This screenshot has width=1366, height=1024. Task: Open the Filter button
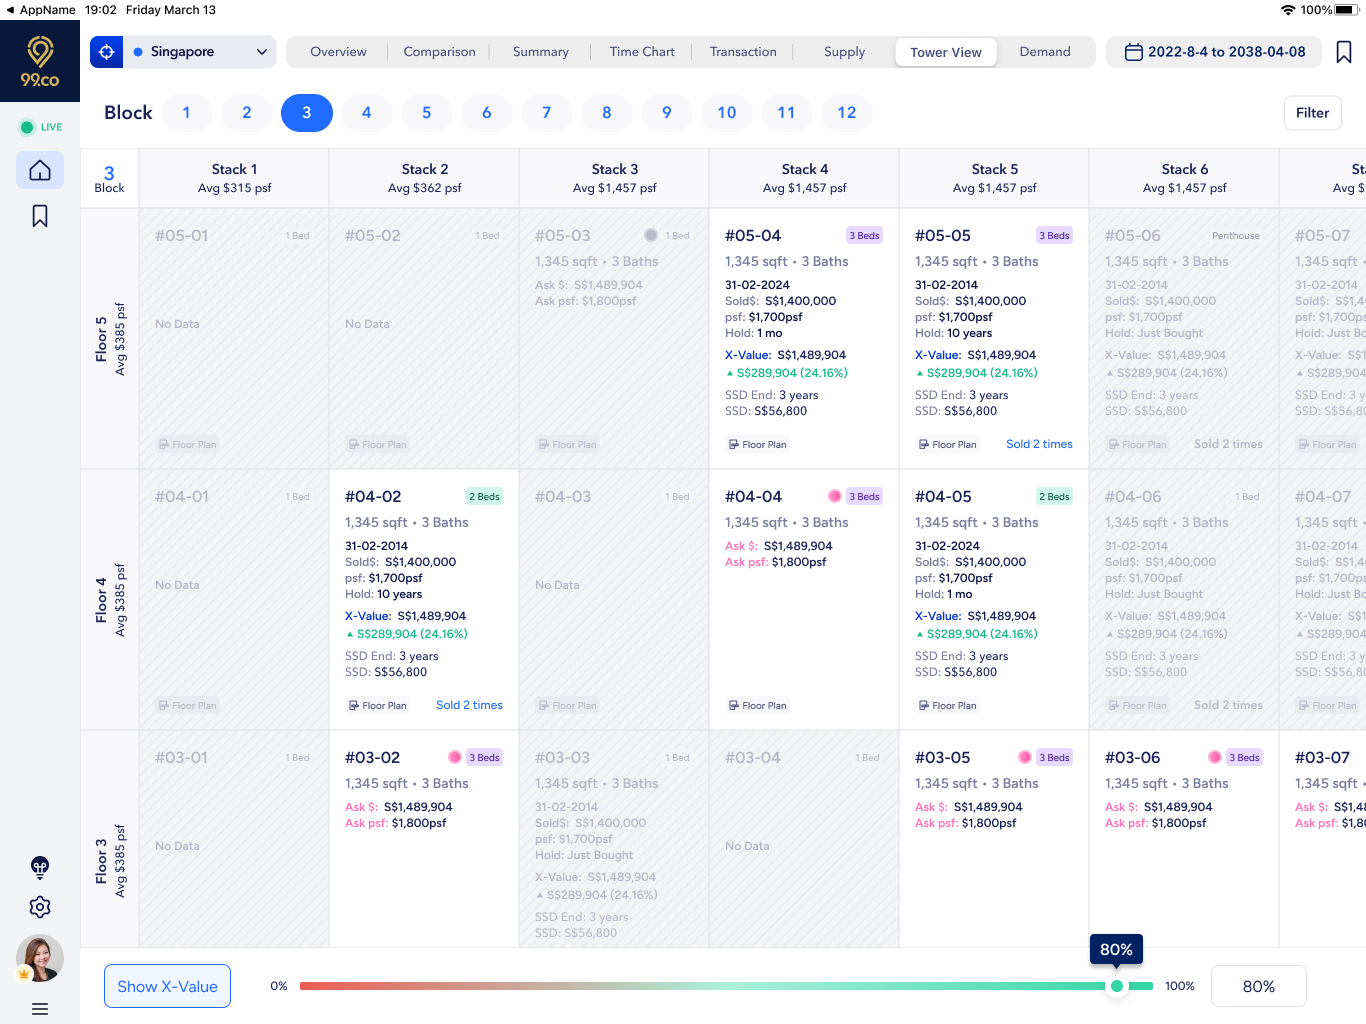point(1312,113)
